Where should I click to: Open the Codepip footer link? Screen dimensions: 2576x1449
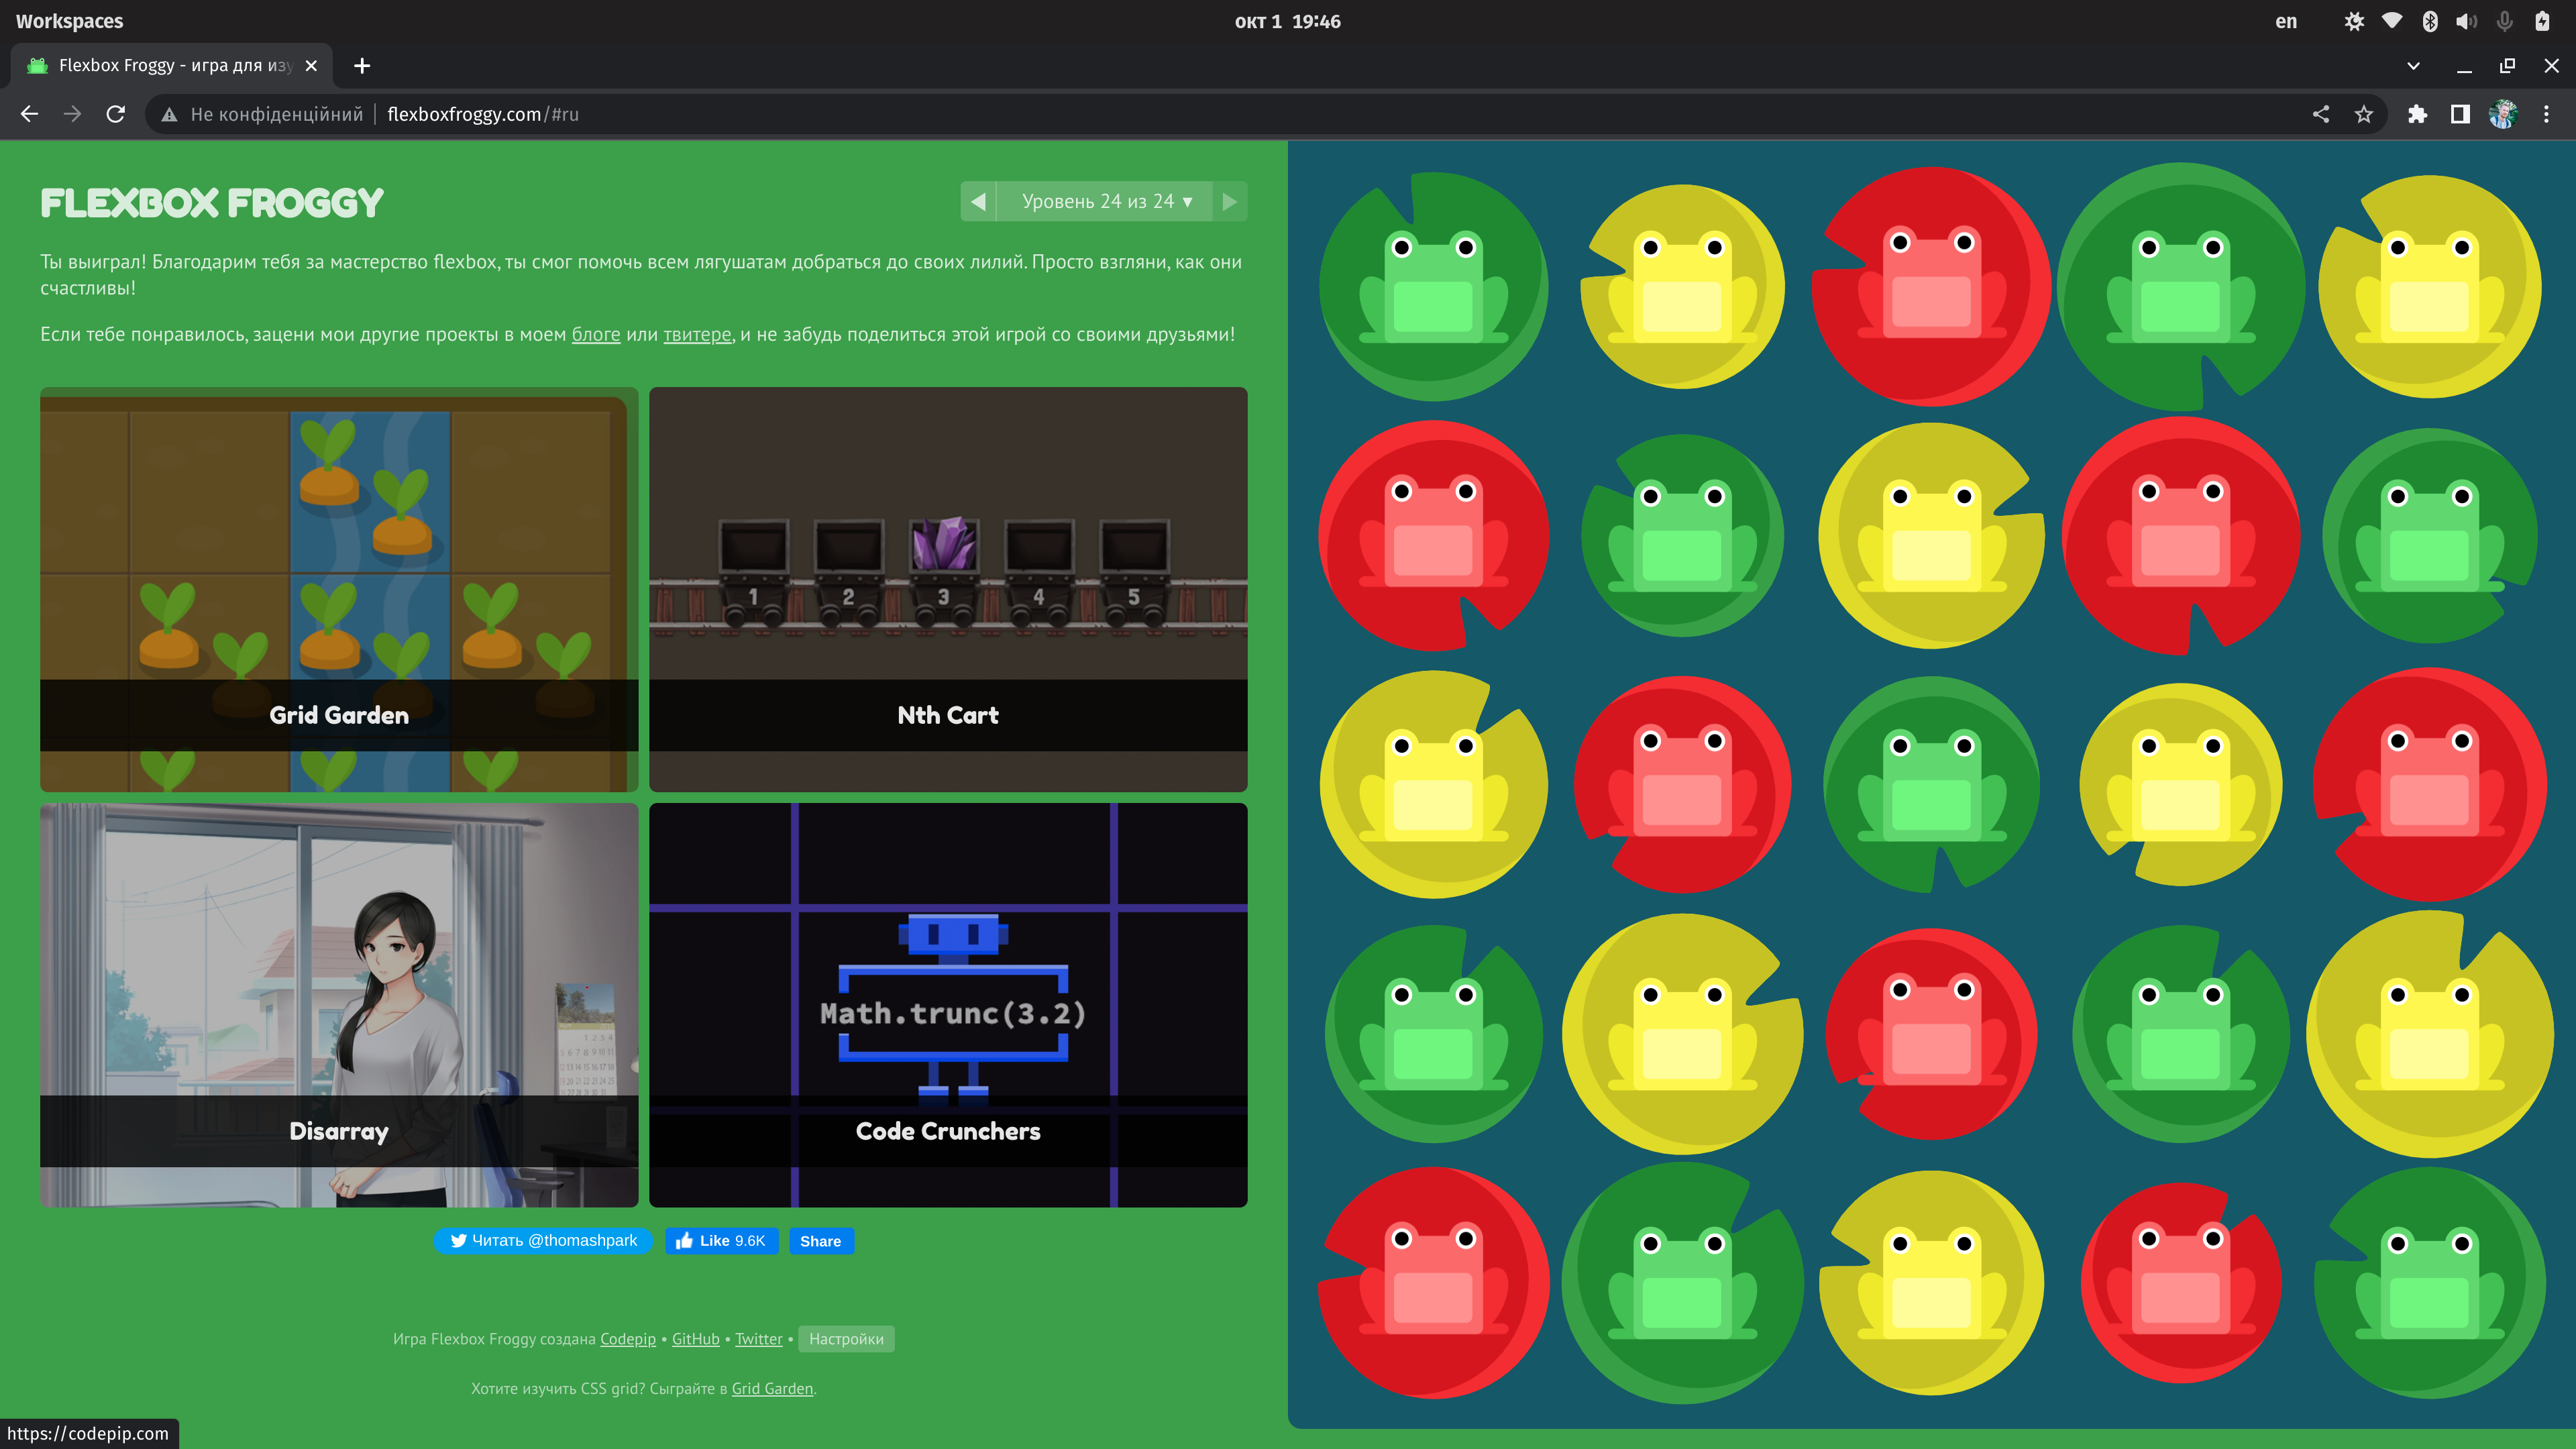click(x=628, y=1338)
